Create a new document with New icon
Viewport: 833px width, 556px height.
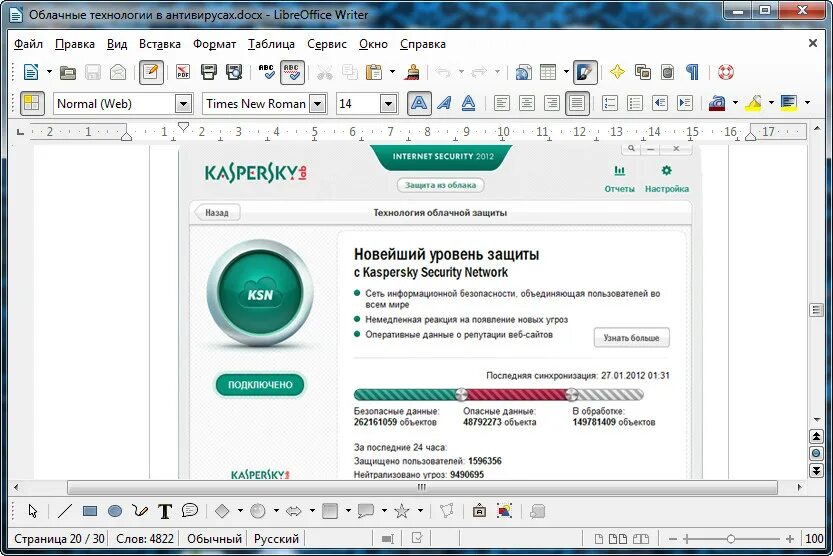tap(31, 72)
